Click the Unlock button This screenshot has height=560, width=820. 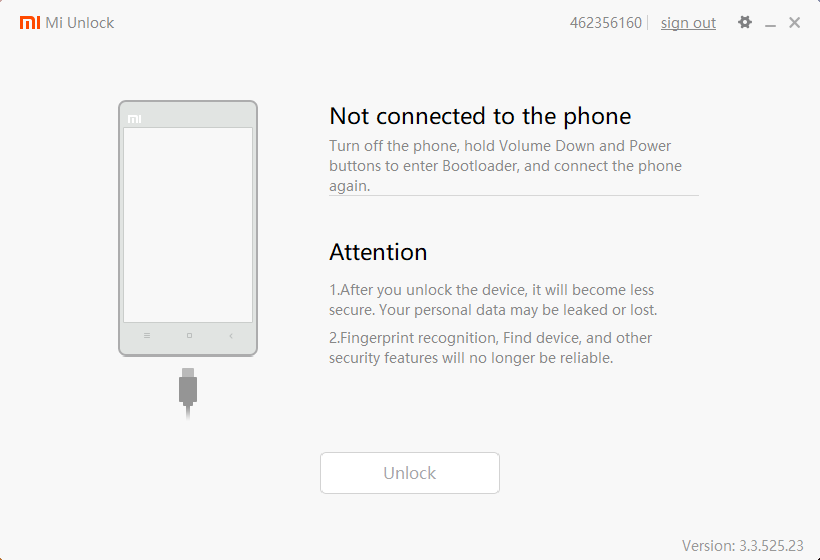(x=410, y=473)
